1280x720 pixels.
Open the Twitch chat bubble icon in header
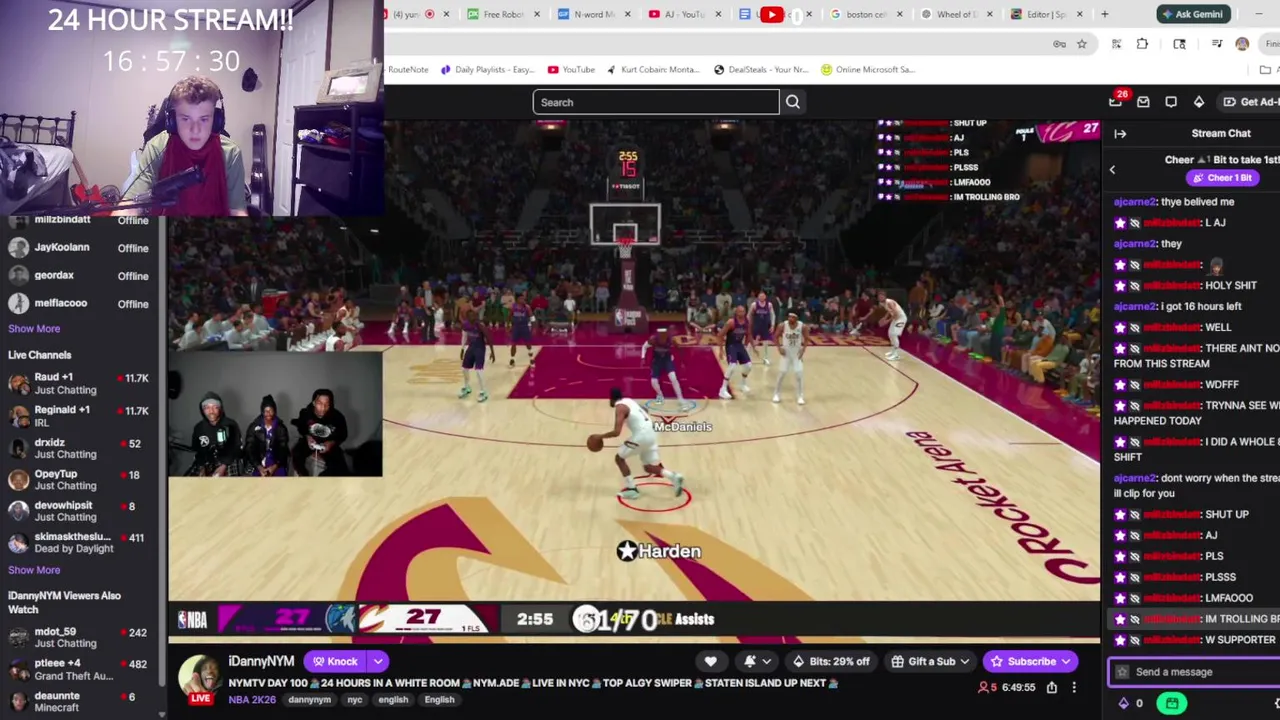1171,102
